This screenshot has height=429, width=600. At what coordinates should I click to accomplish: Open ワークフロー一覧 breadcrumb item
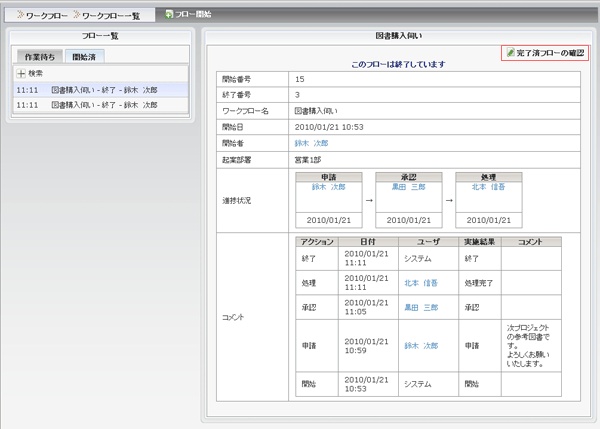(111, 16)
